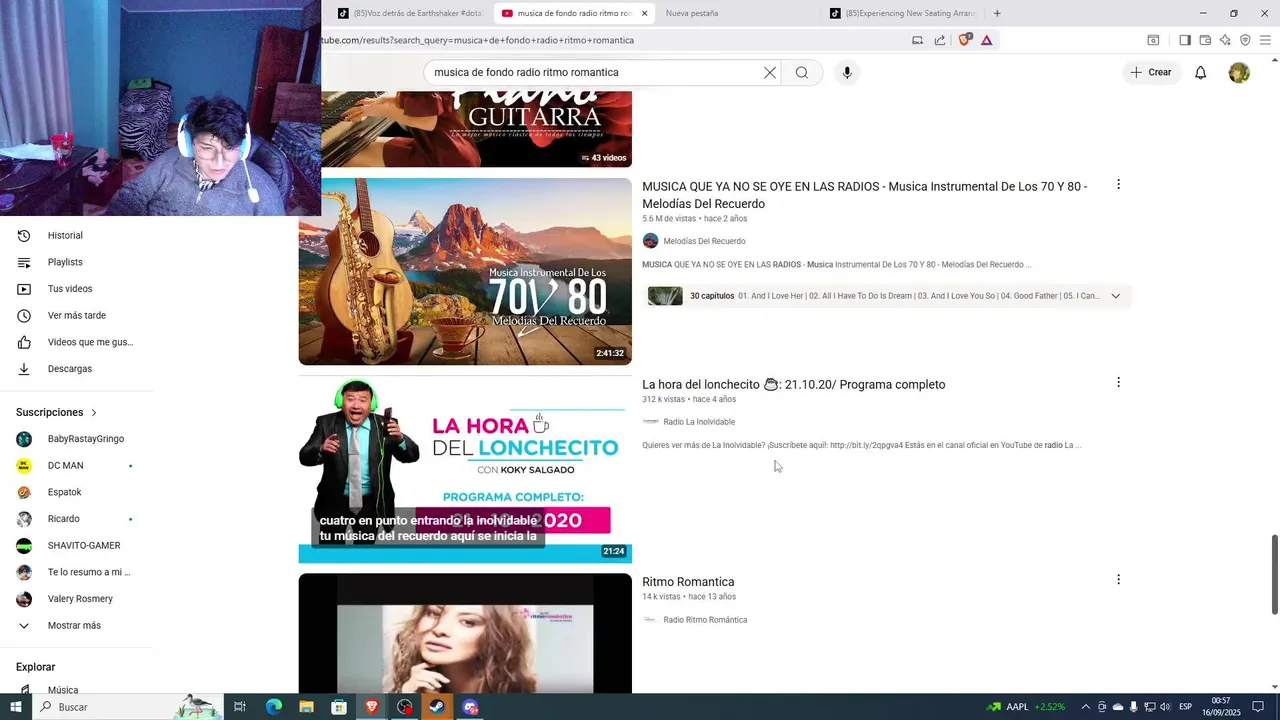This screenshot has height=720, width=1280.
Task: Close the musica de fondo radio tab
Action: click(644, 13)
